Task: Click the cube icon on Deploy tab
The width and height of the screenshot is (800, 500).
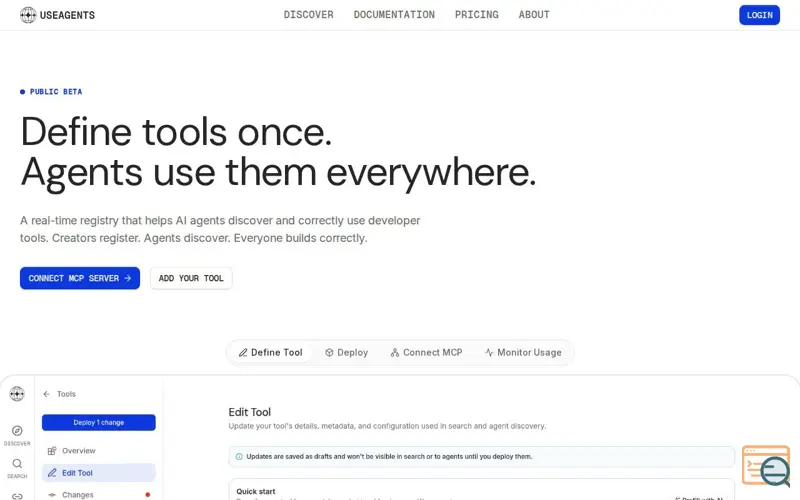Action: (x=329, y=353)
